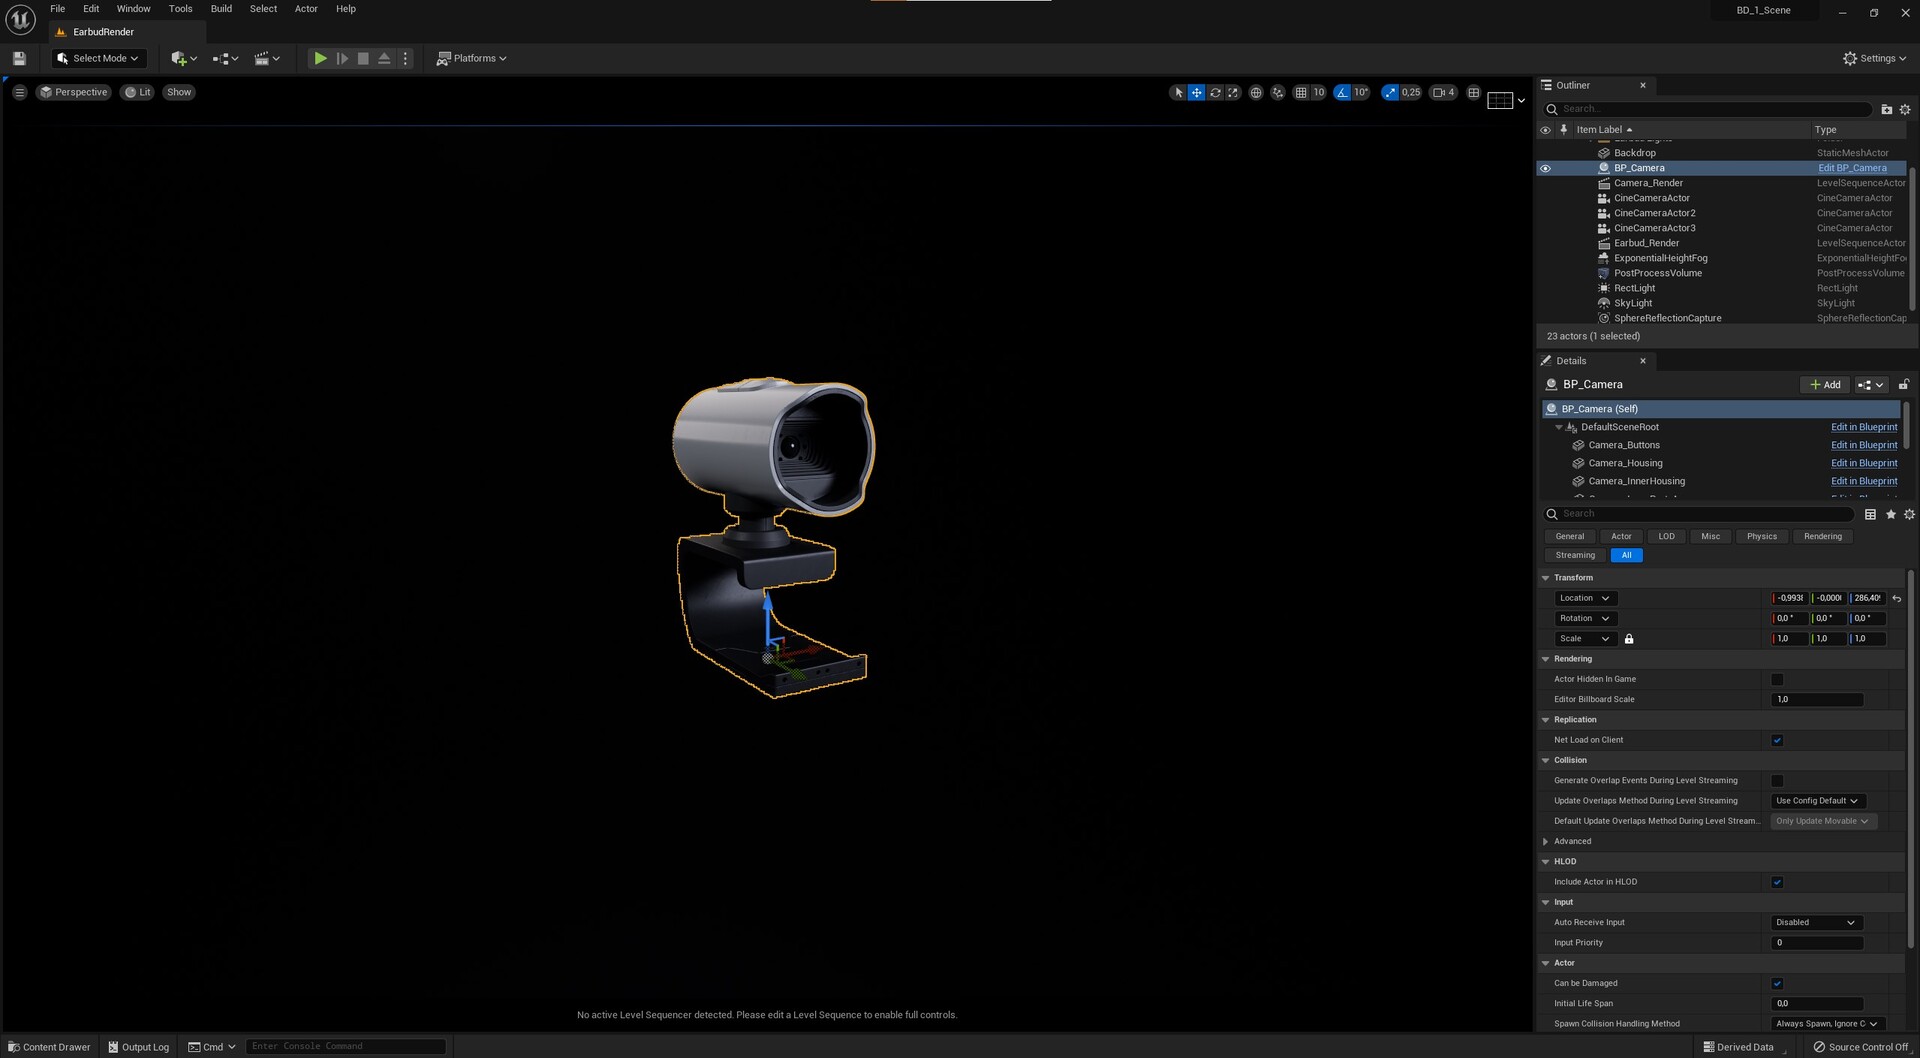Click the Outliner search field
The height and width of the screenshot is (1058, 1920).
pos(1710,109)
